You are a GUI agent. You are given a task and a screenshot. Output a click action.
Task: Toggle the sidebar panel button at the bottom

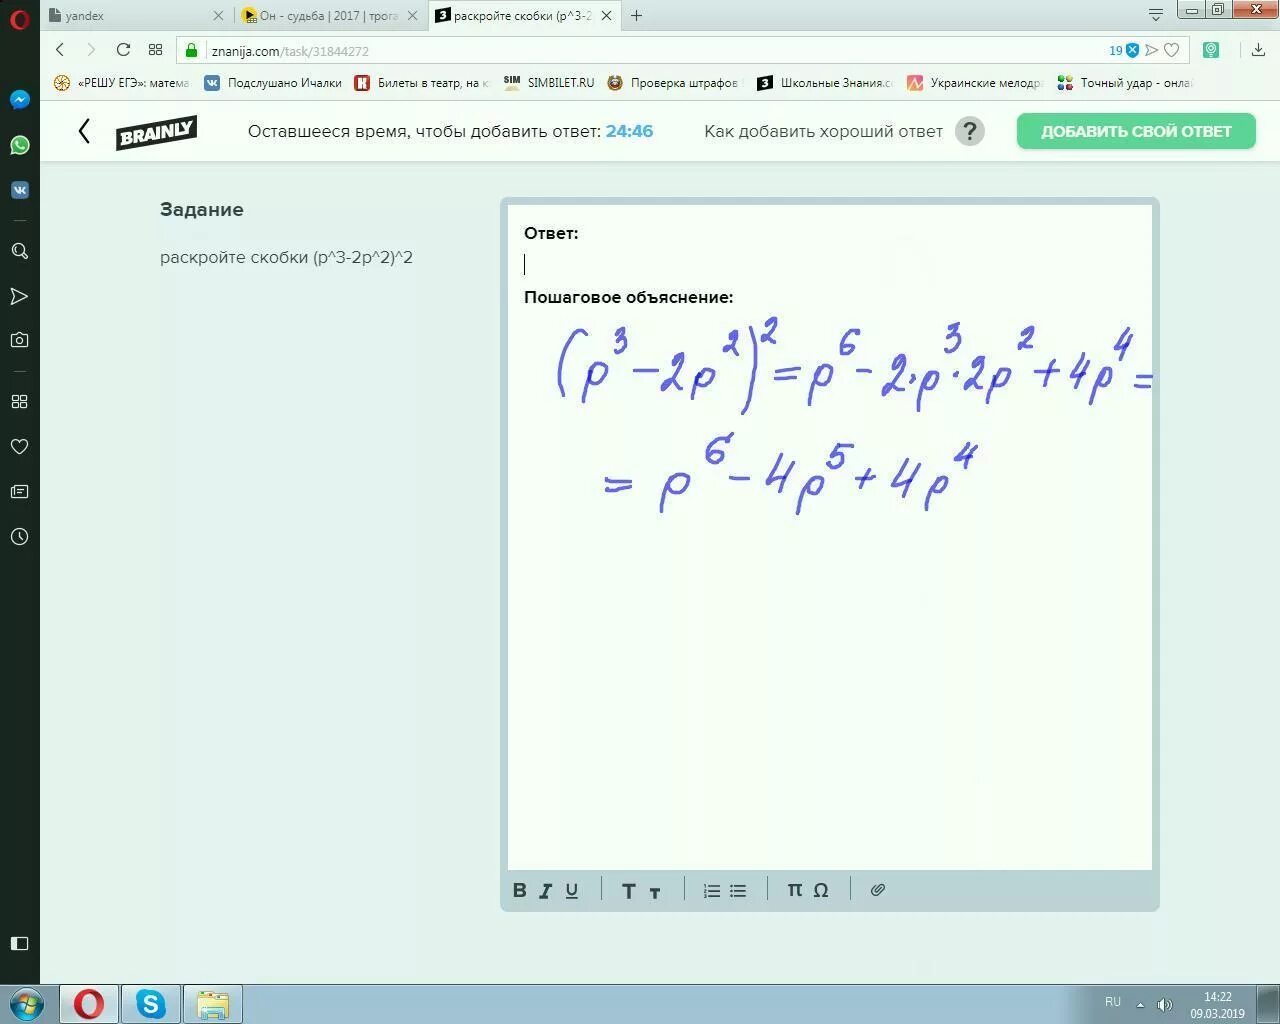pyautogui.click(x=19, y=943)
